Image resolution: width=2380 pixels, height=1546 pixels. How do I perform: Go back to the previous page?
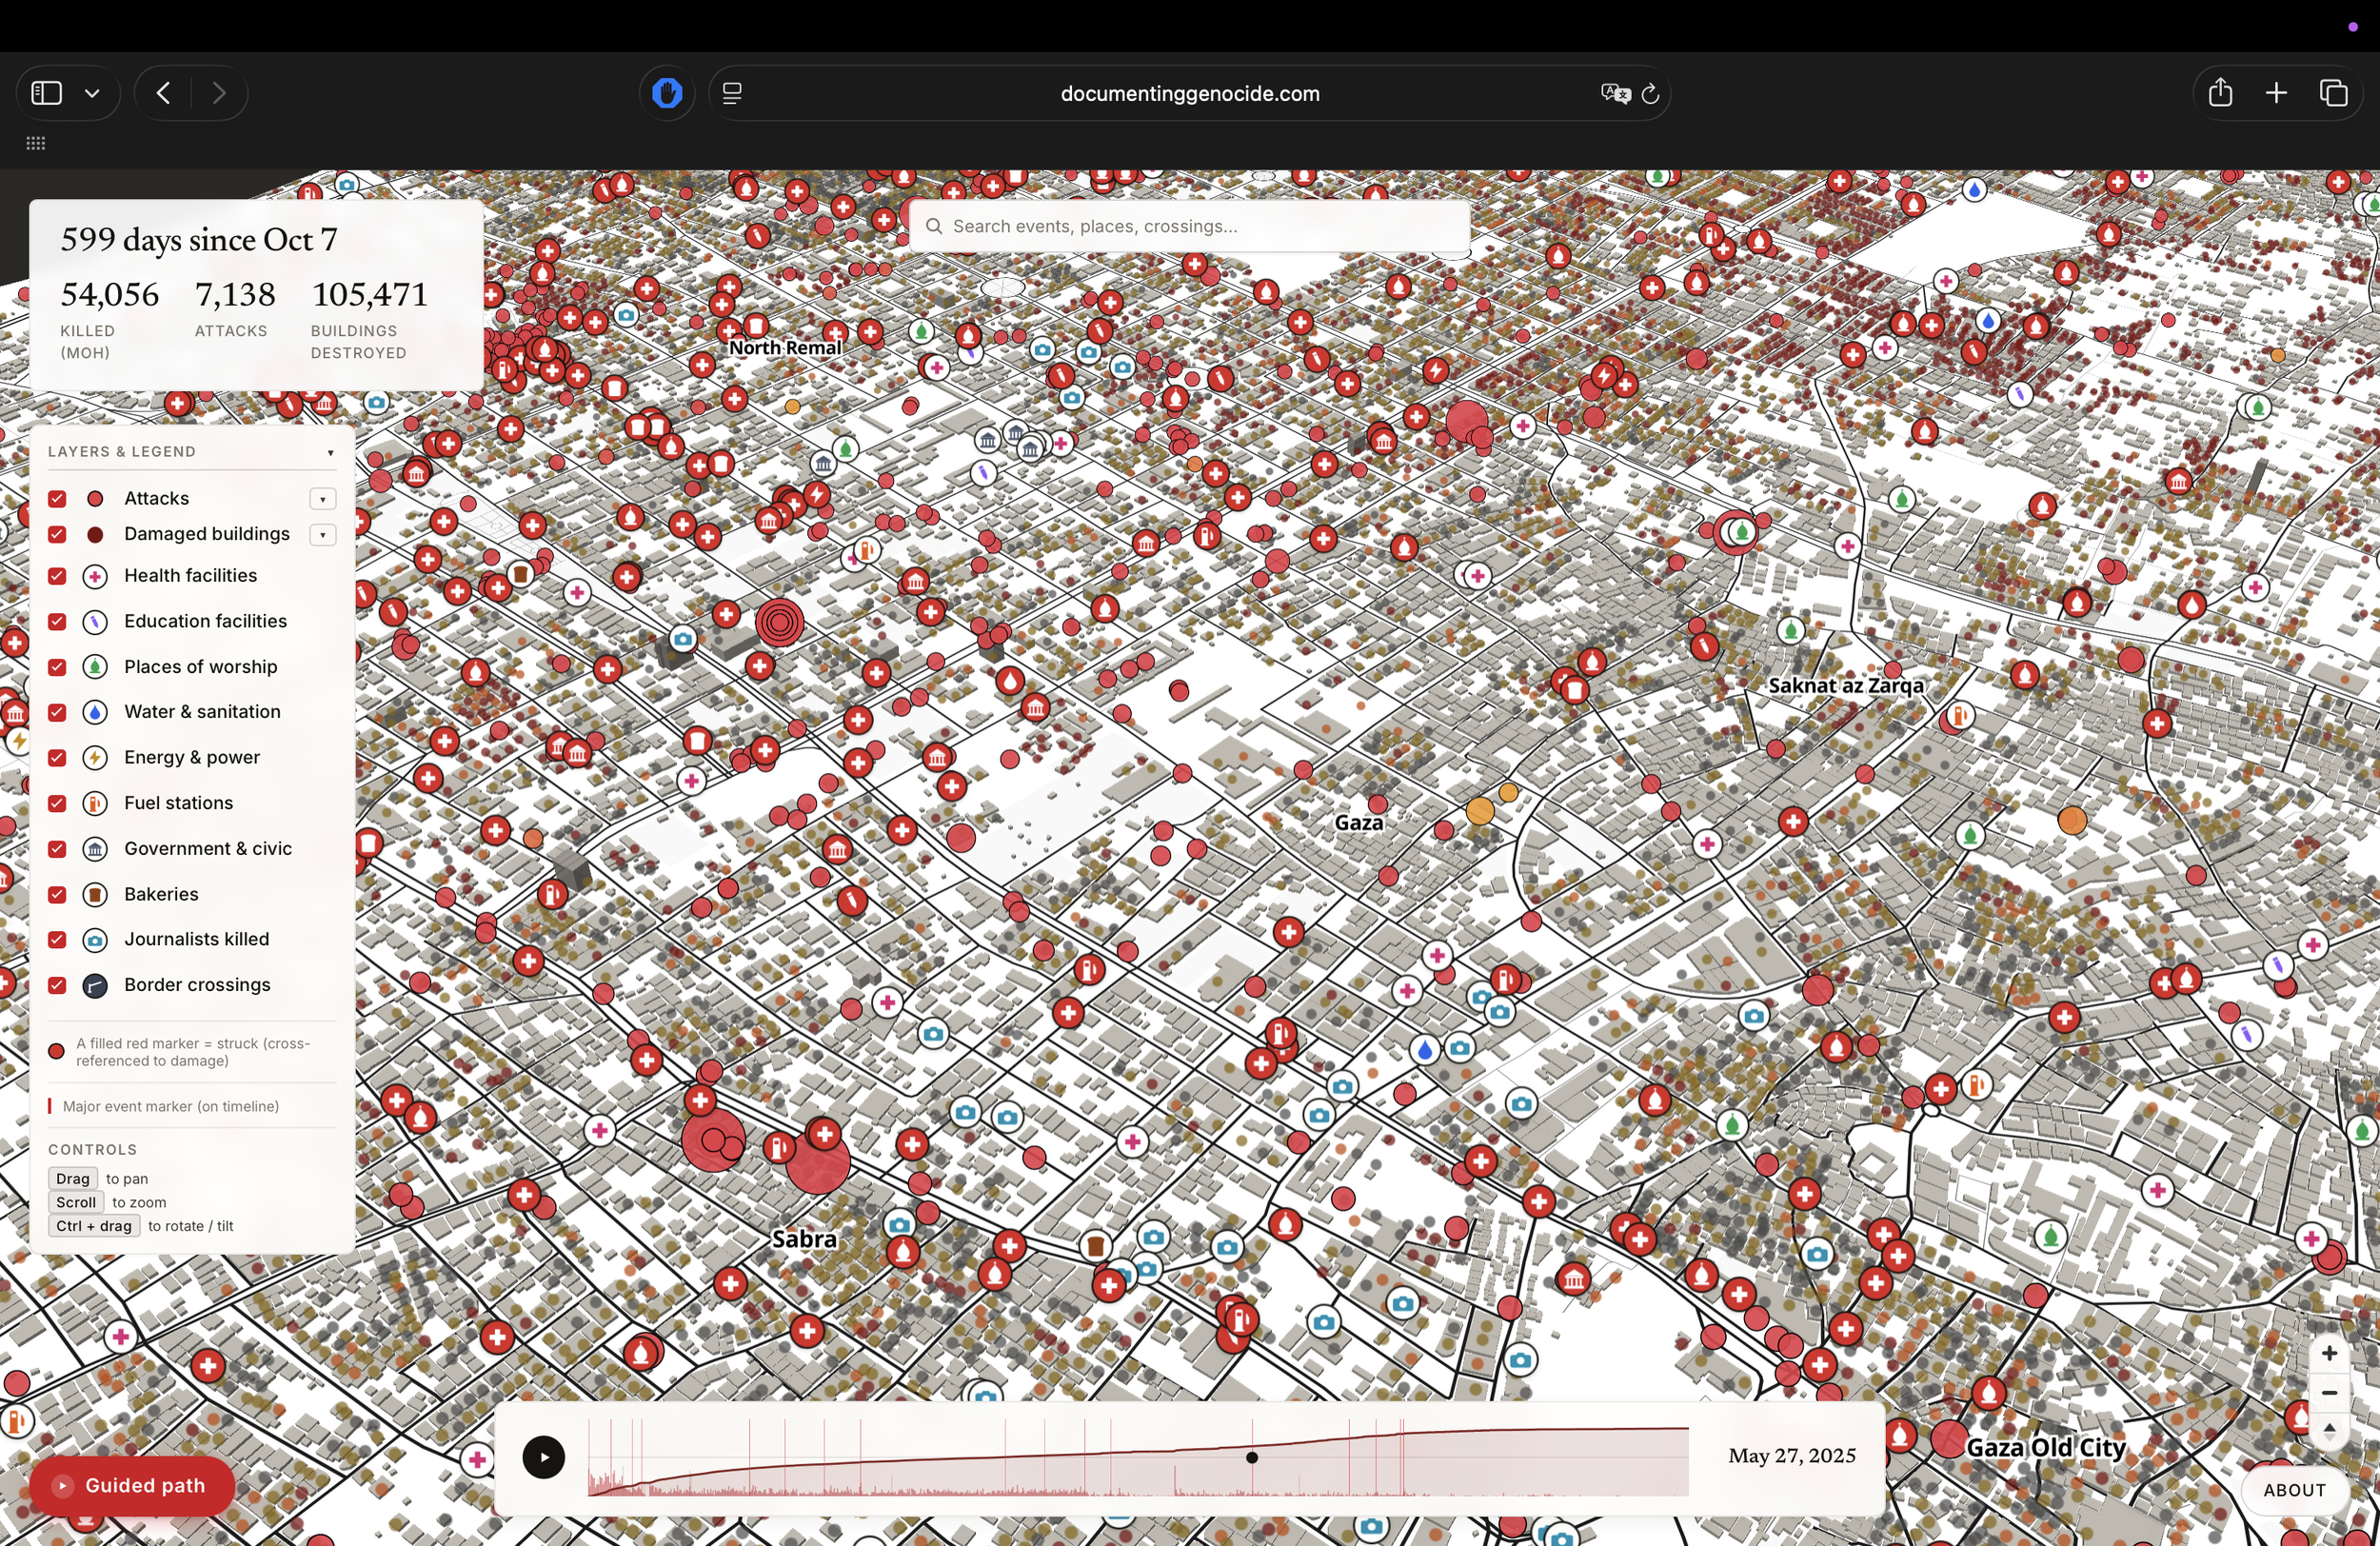point(163,93)
